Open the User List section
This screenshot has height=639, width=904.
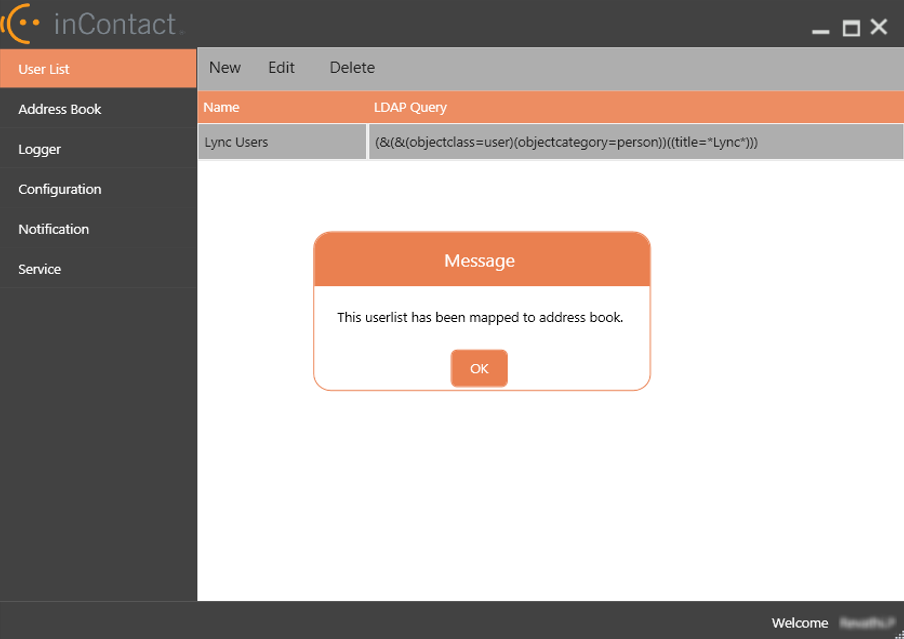[x=98, y=69]
